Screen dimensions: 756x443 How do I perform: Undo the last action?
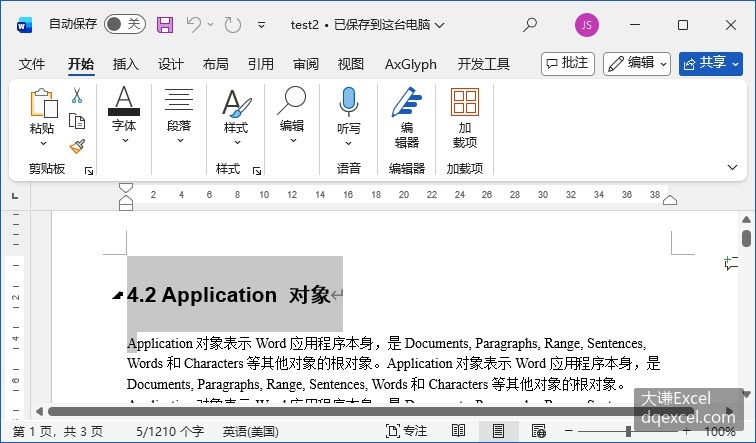click(194, 24)
